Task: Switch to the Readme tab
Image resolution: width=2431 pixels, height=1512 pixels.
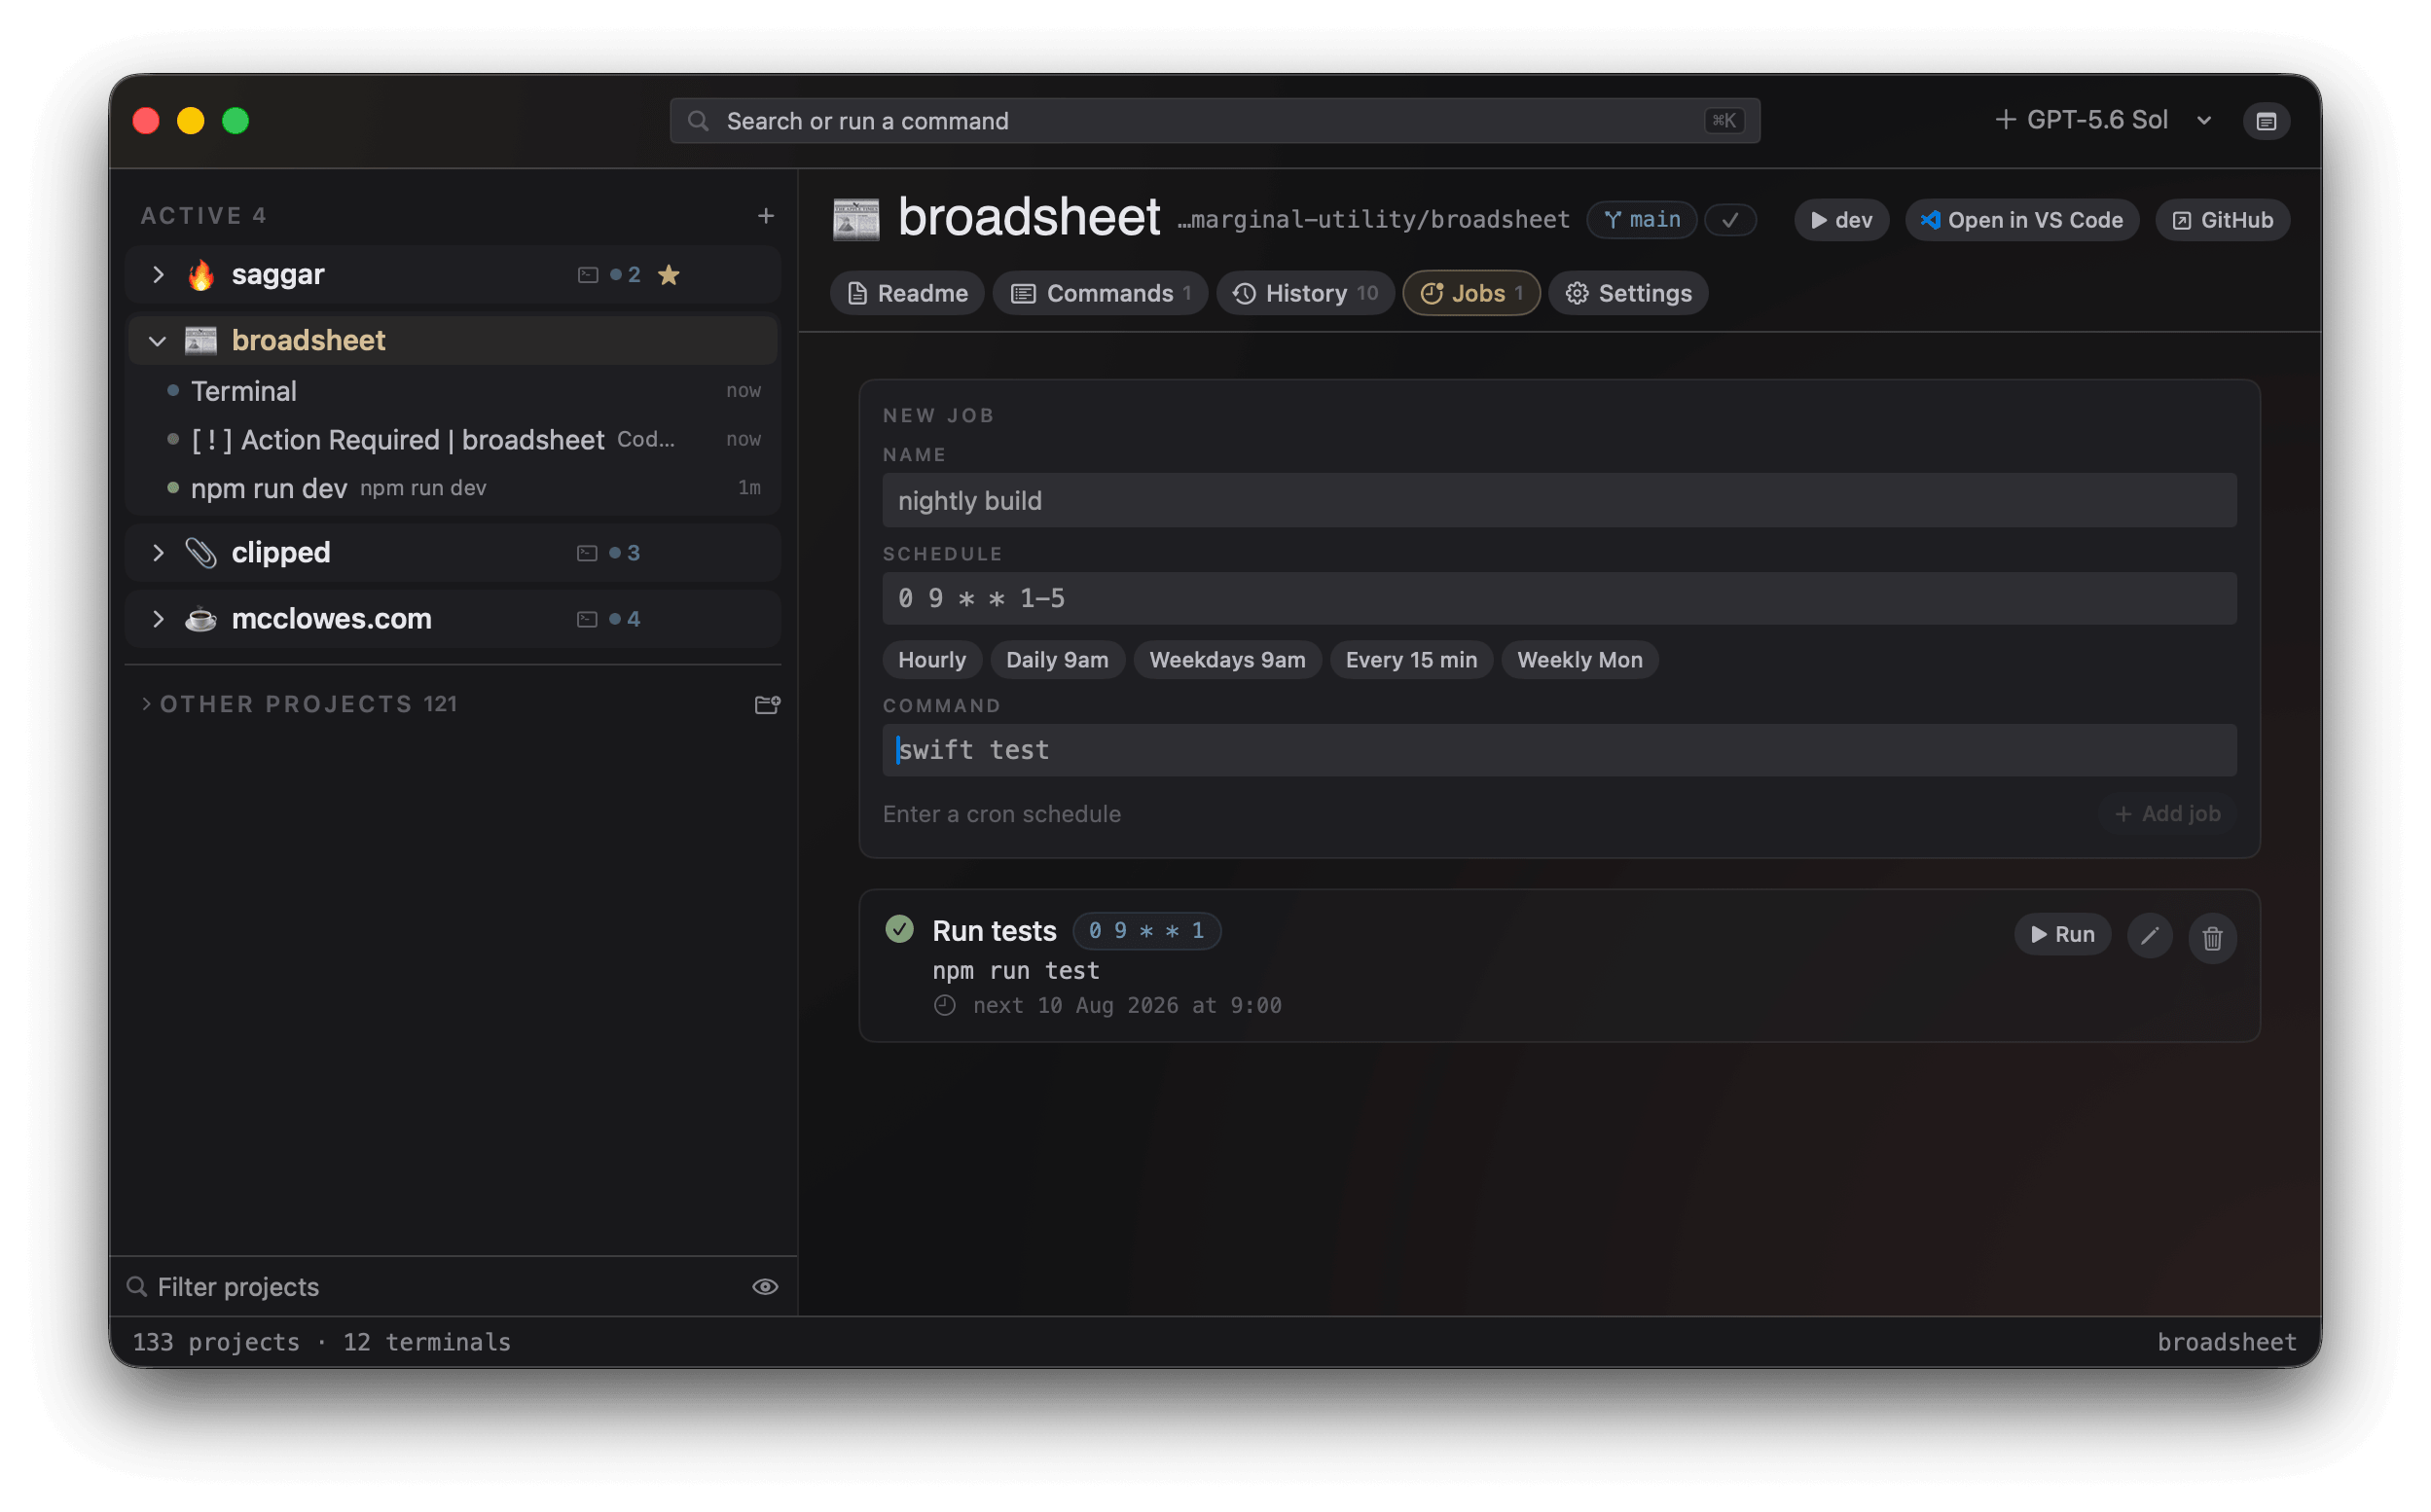Action: 907,293
